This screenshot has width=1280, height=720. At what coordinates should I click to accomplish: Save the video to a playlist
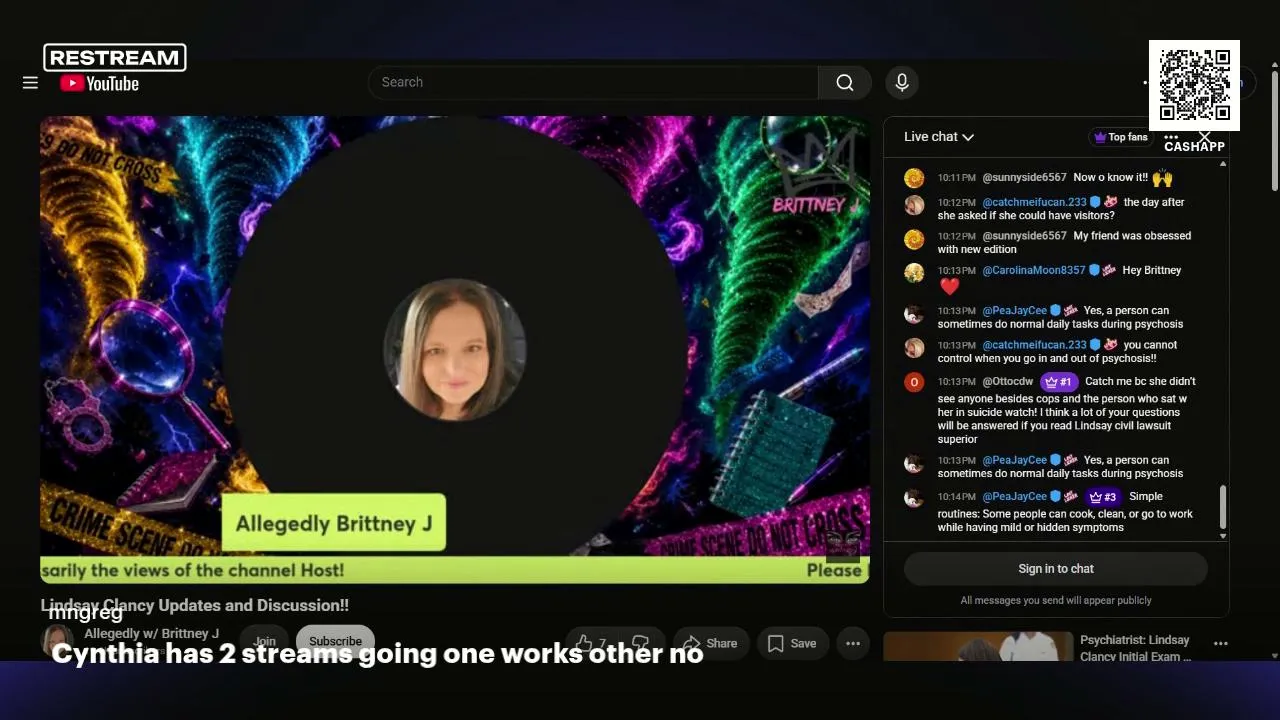pyautogui.click(x=792, y=643)
